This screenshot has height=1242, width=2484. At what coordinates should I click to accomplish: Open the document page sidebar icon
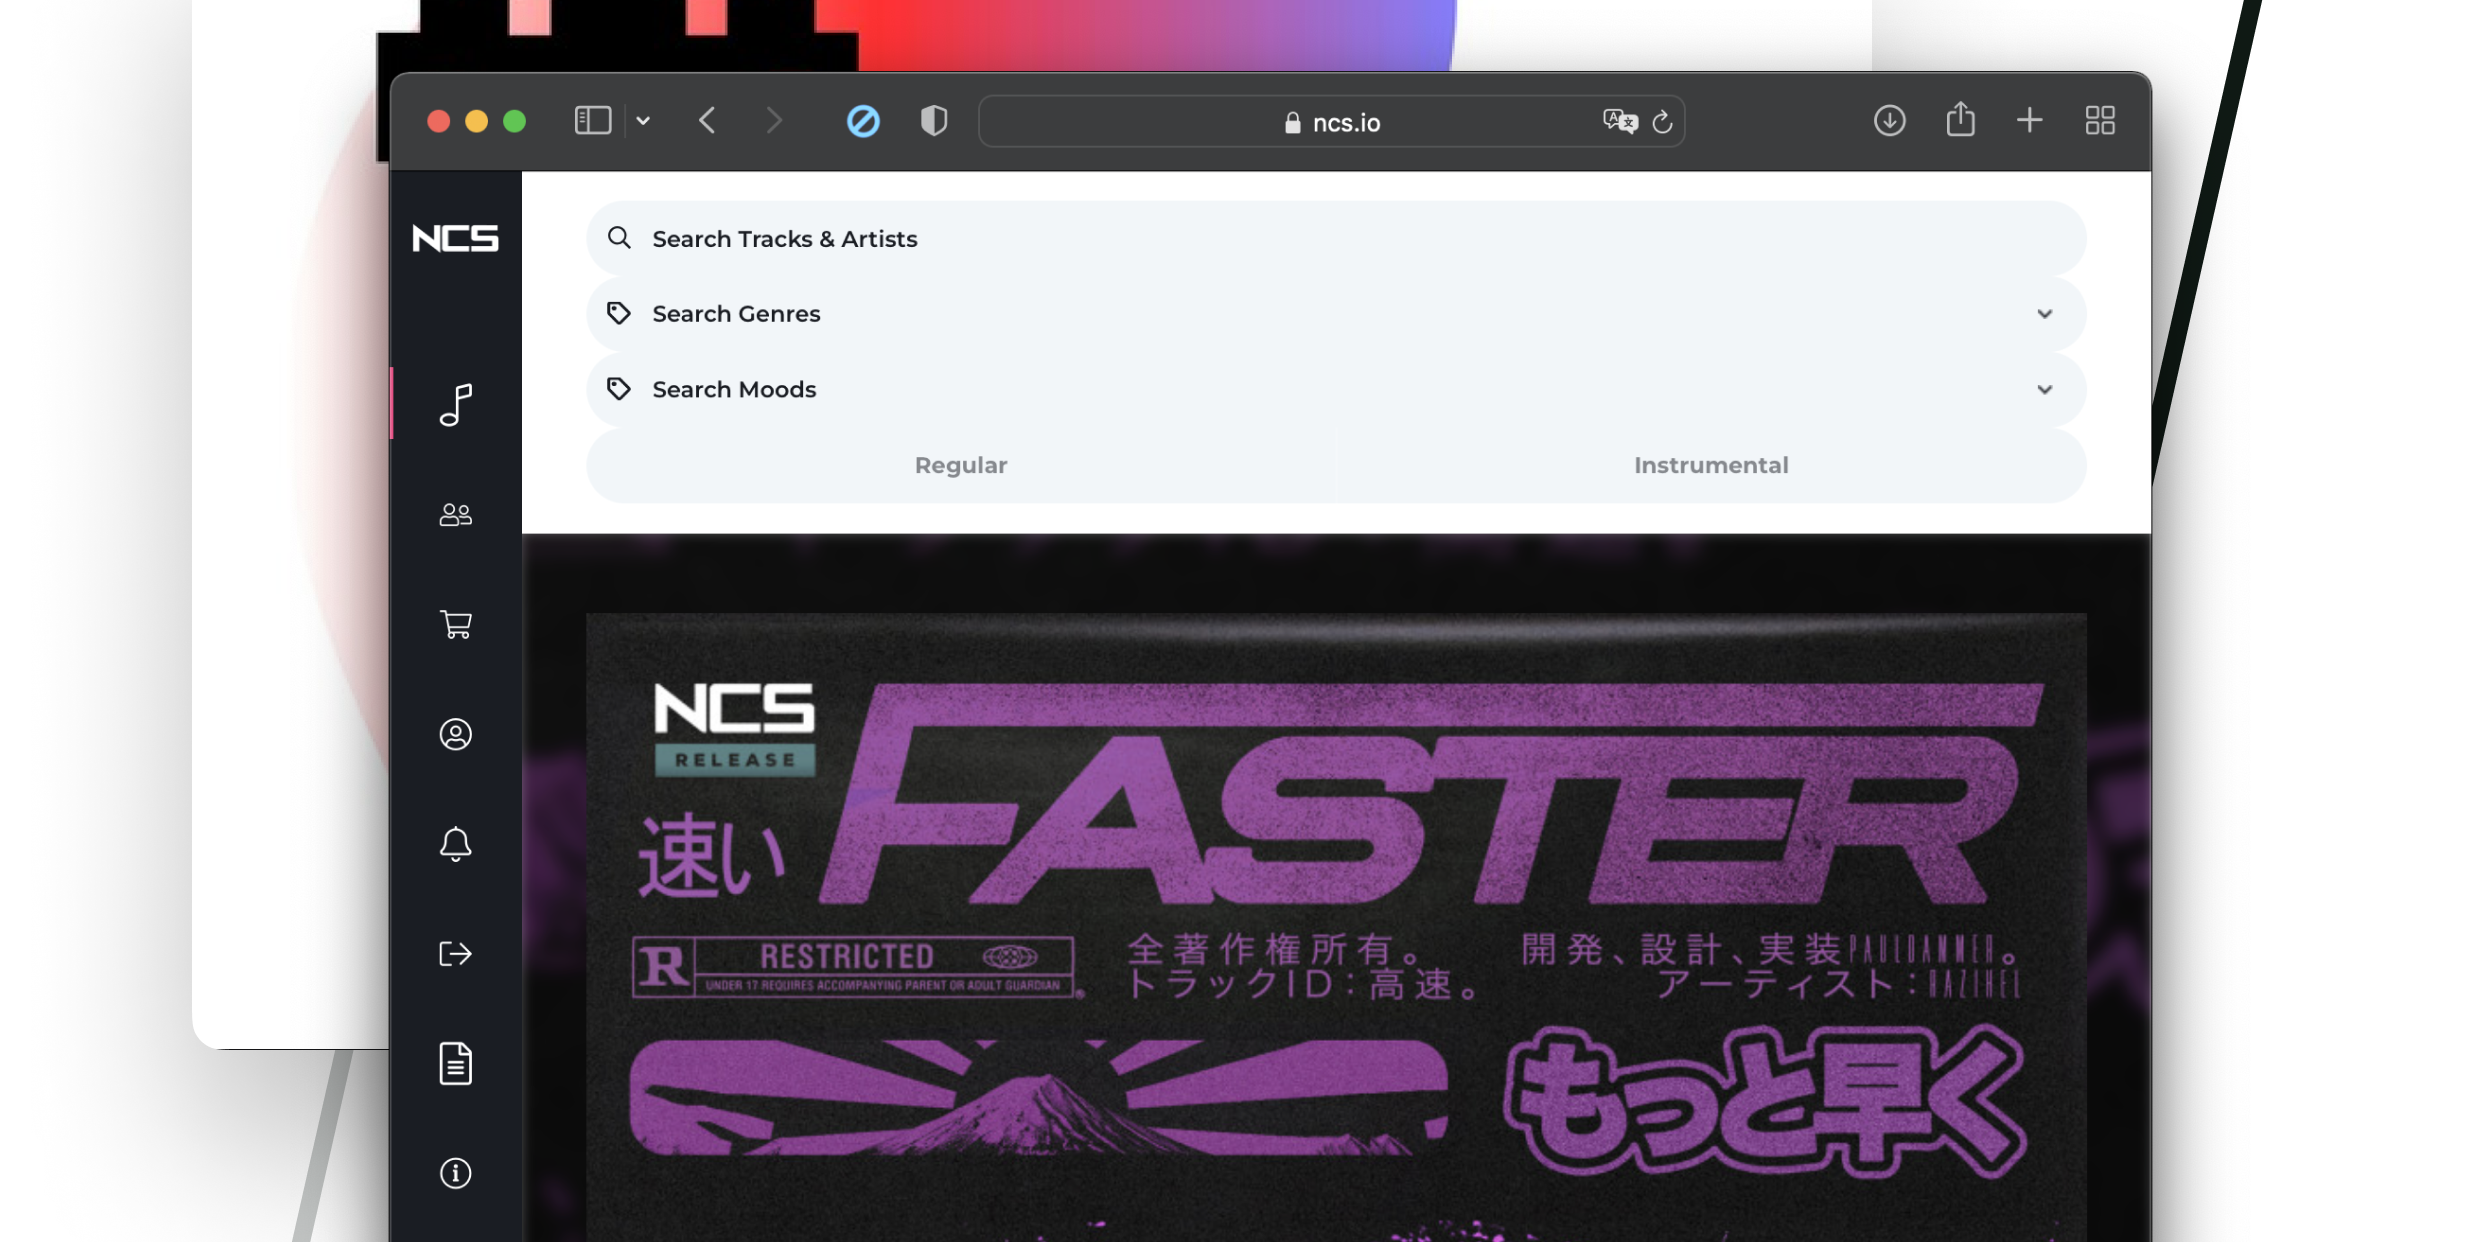[x=455, y=1063]
